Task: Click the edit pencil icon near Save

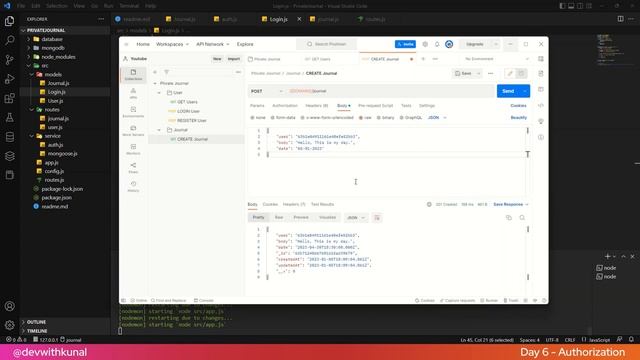Action: tap(510, 73)
